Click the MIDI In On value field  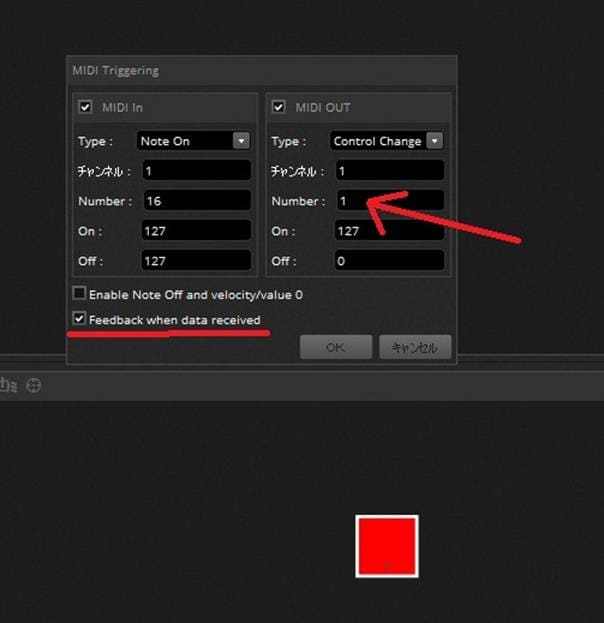(196, 231)
